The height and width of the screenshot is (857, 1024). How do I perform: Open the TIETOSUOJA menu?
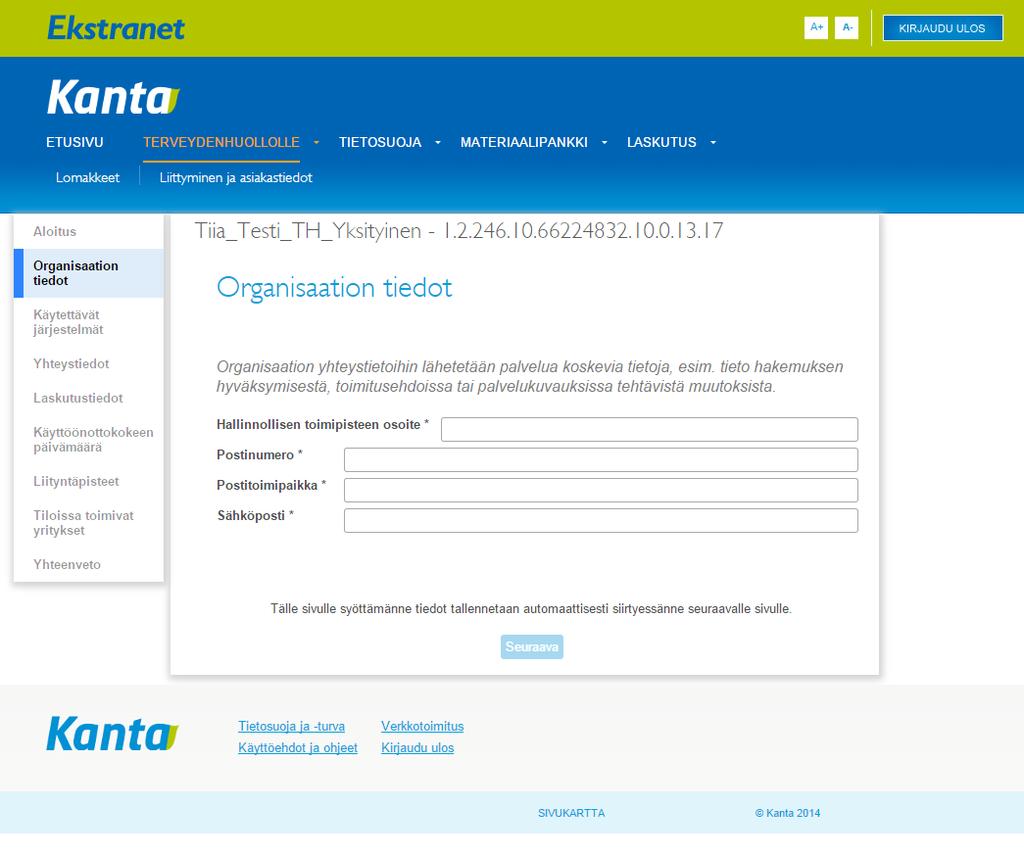(x=380, y=142)
